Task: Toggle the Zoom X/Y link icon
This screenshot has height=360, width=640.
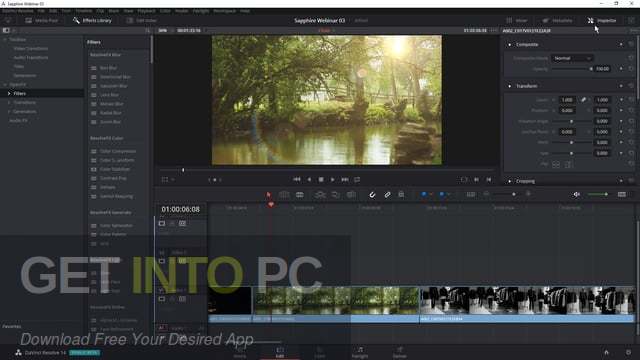Action: [584, 100]
